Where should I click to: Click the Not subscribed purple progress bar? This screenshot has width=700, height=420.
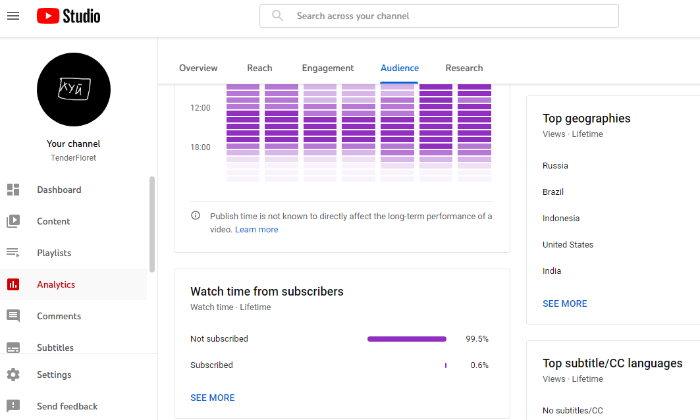(x=407, y=339)
